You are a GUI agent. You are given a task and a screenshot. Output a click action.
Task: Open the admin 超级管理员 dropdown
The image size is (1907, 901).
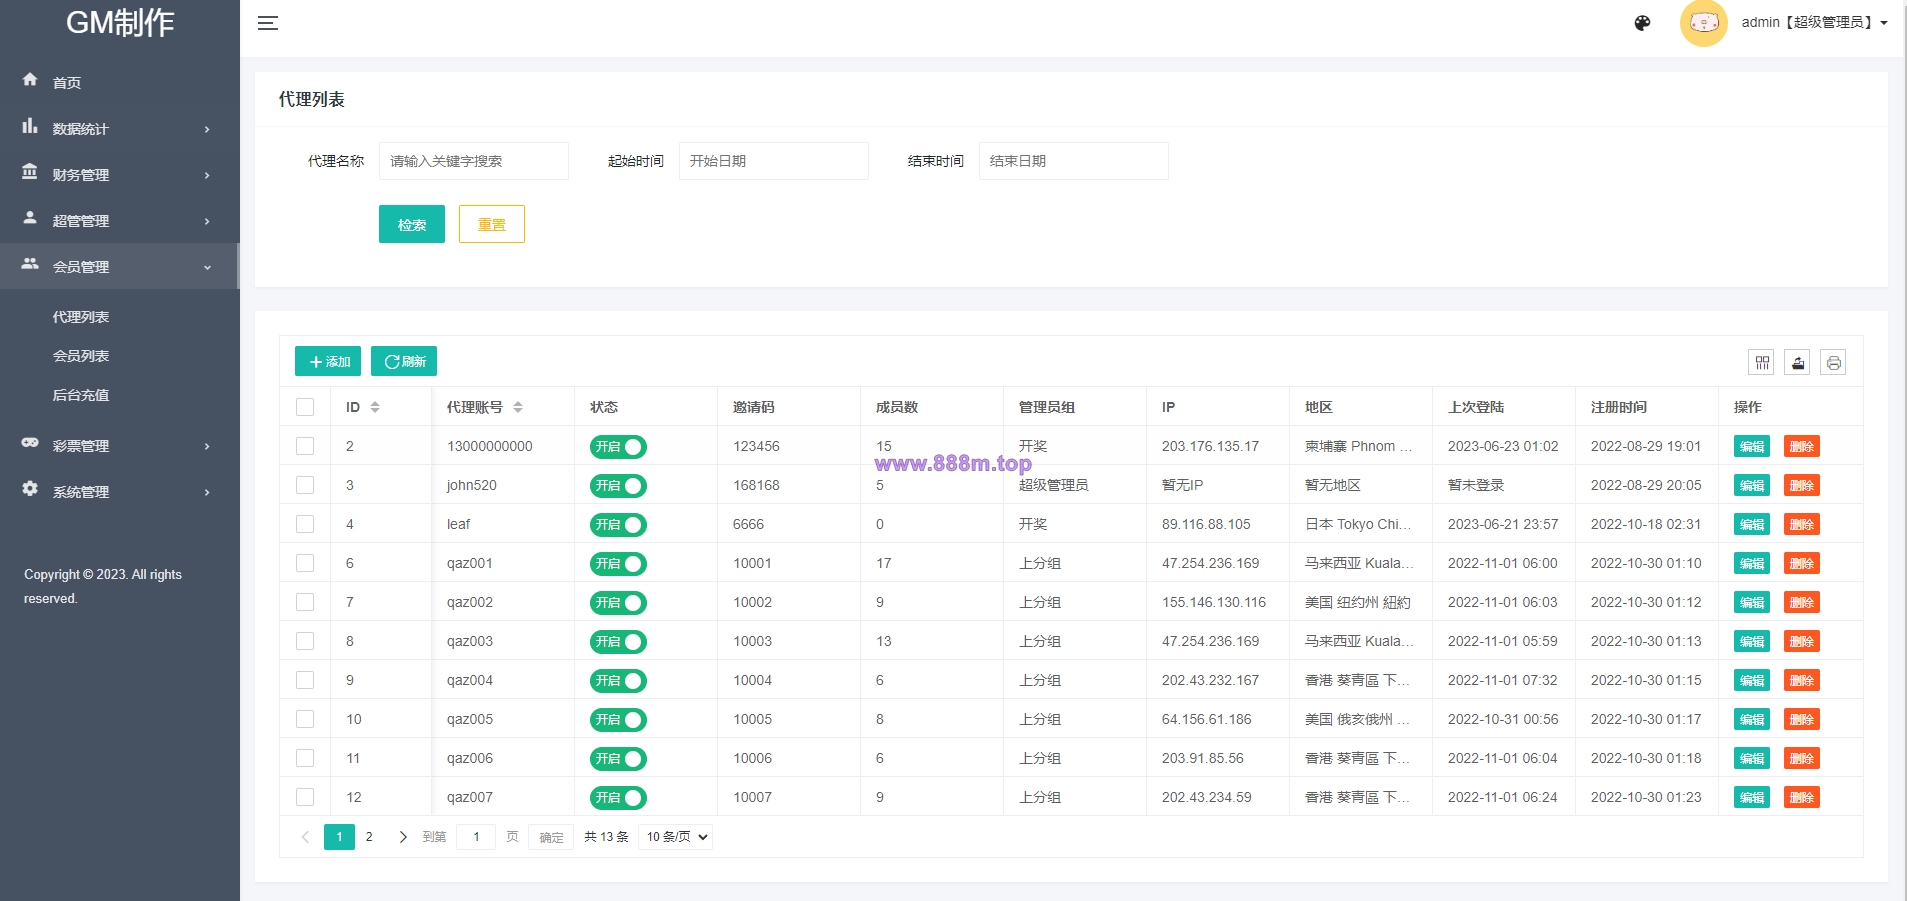click(1814, 22)
